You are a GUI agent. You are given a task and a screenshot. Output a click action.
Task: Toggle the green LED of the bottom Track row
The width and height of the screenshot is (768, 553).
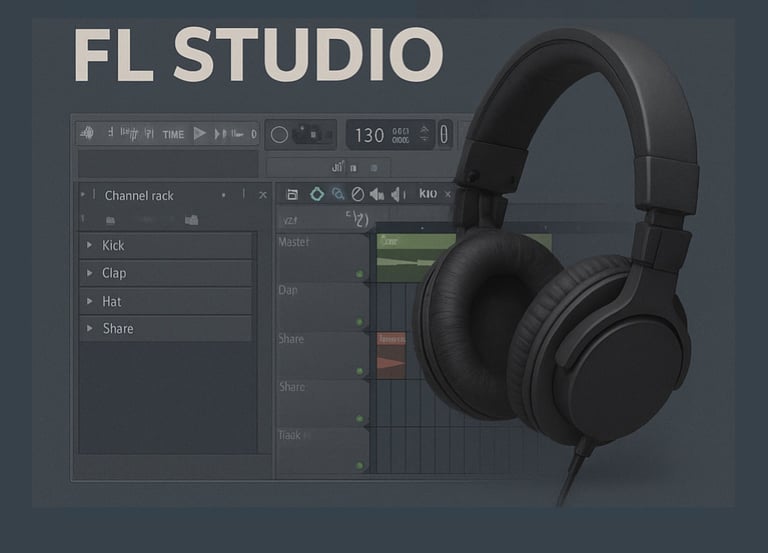click(x=360, y=465)
